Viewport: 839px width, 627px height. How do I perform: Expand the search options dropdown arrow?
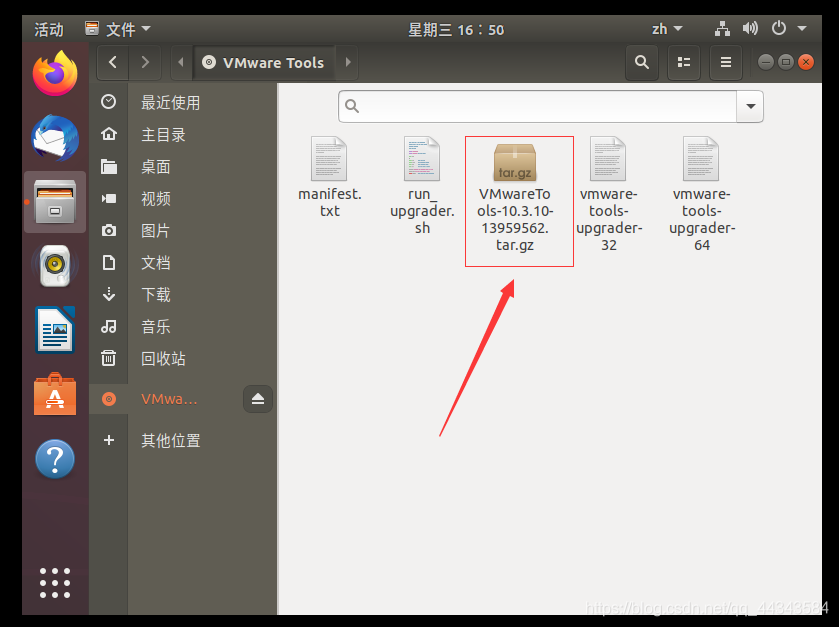751,106
